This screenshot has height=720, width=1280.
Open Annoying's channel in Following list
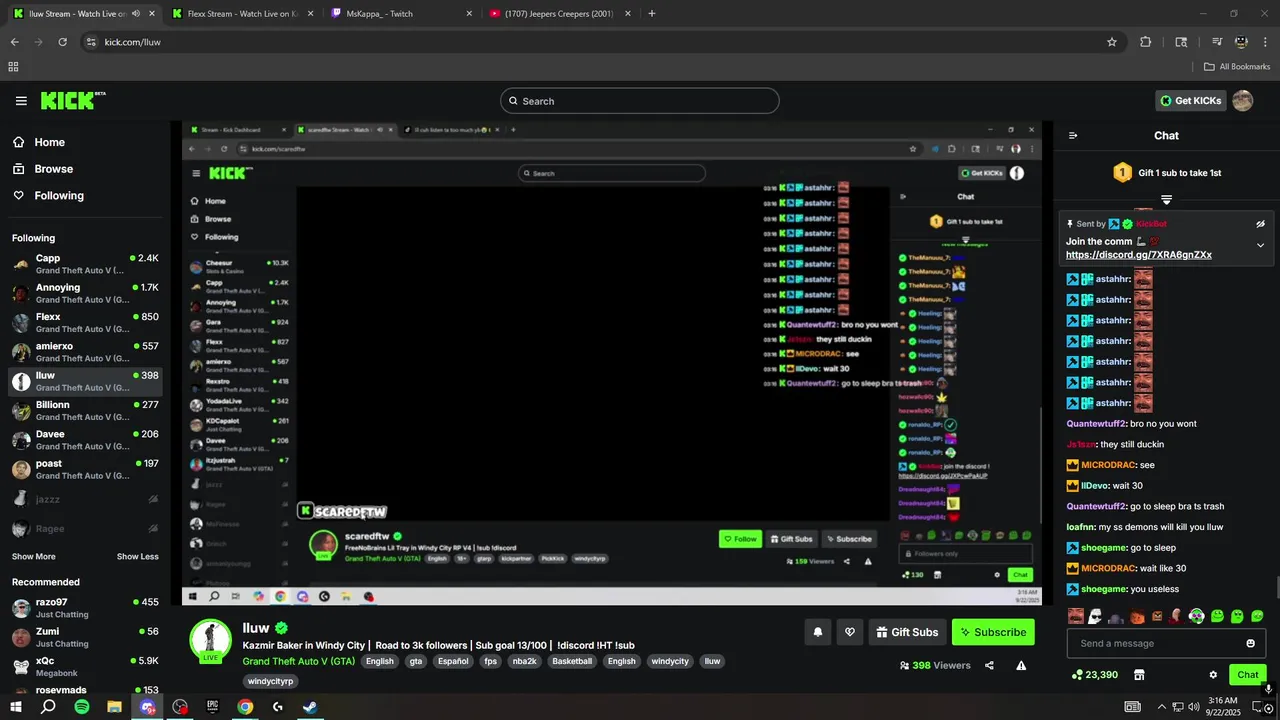(x=85, y=293)
